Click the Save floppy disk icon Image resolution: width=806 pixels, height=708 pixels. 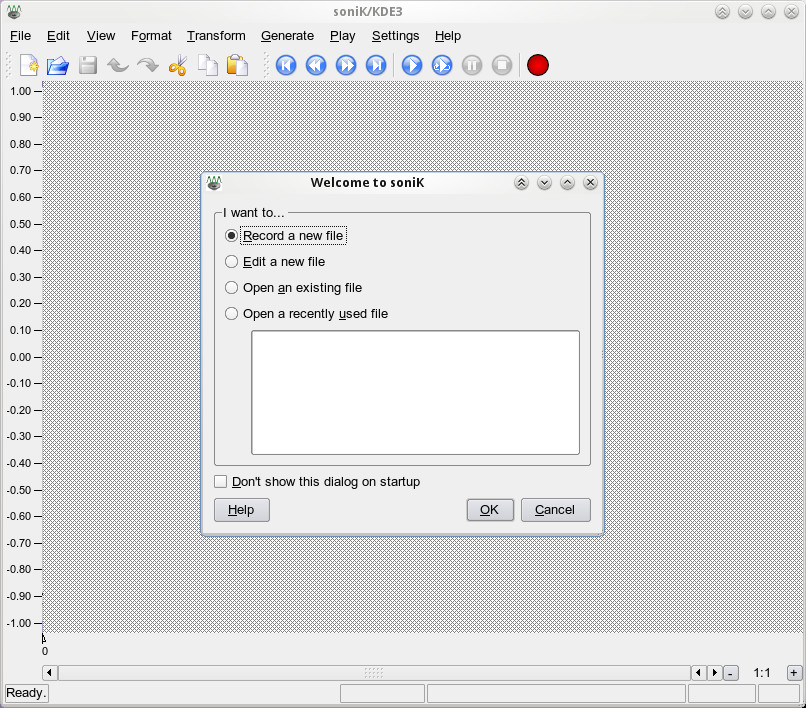[88, 65]
